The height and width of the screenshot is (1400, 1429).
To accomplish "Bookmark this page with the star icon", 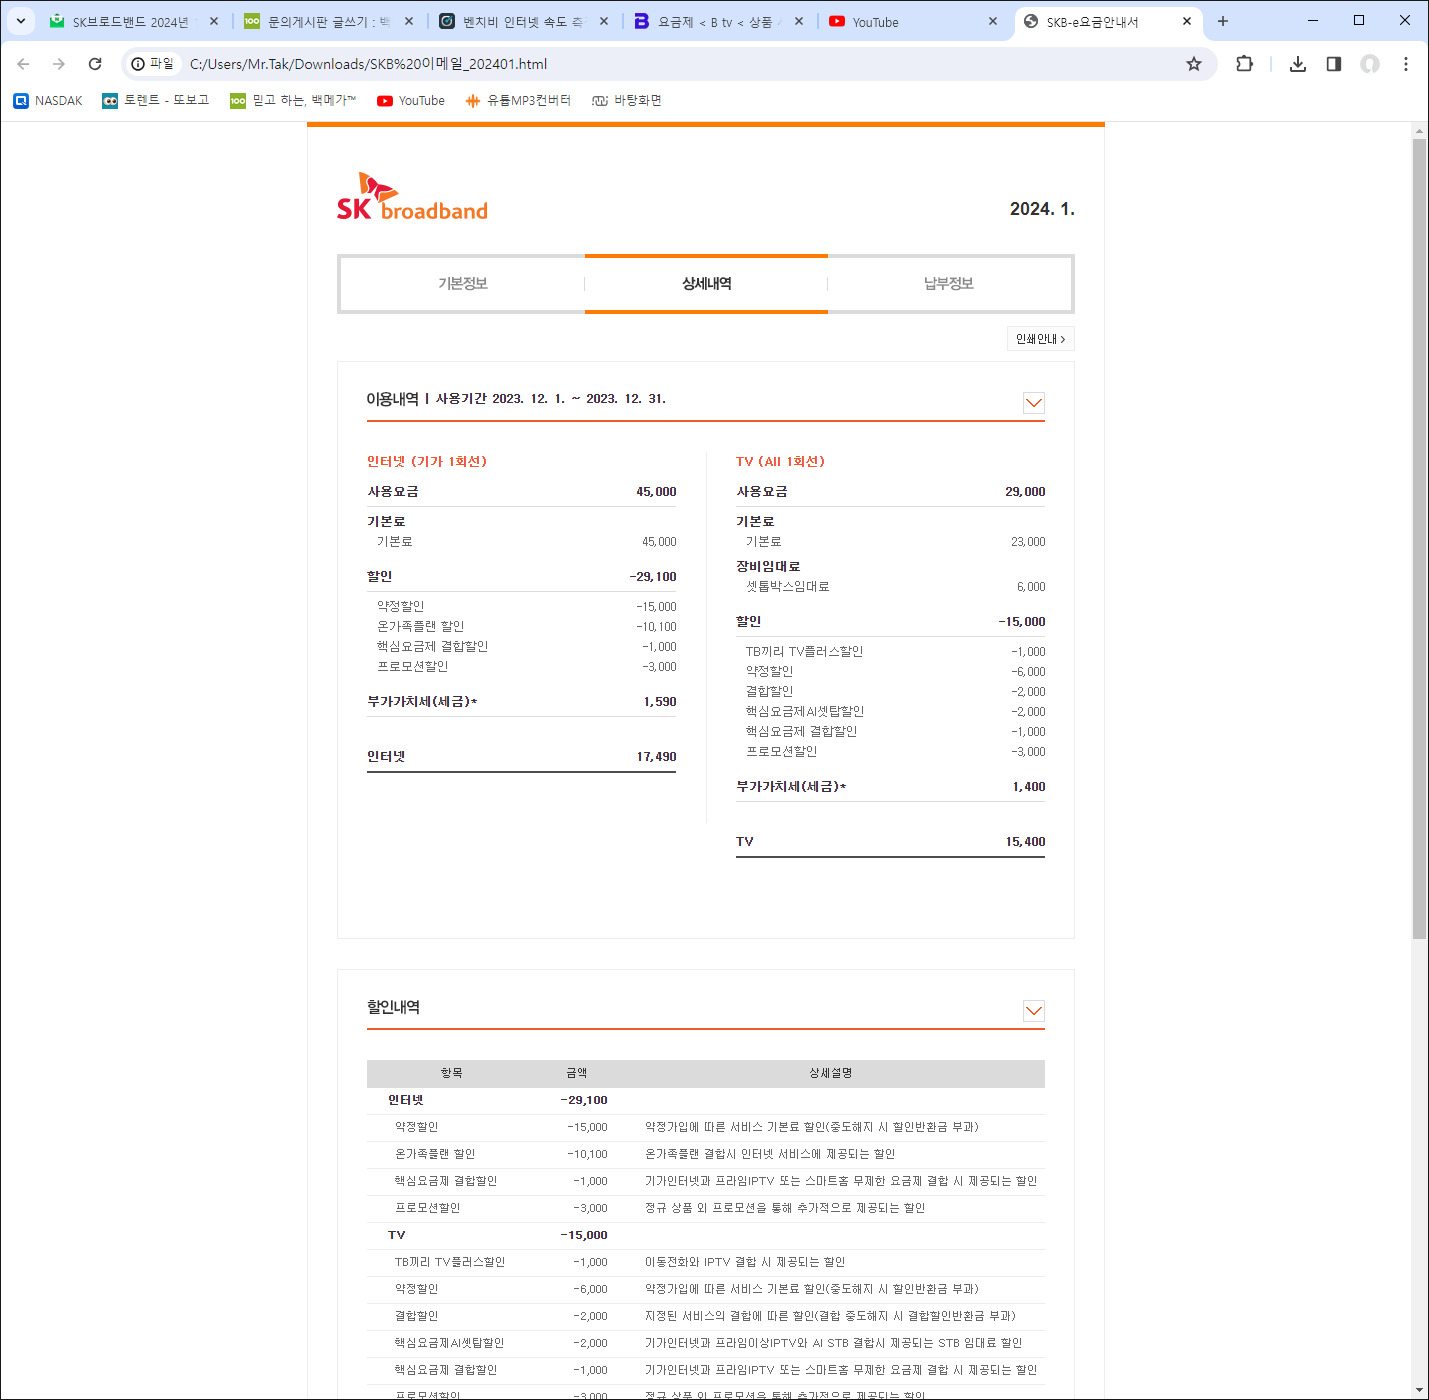I will (x=1193, y=64).
